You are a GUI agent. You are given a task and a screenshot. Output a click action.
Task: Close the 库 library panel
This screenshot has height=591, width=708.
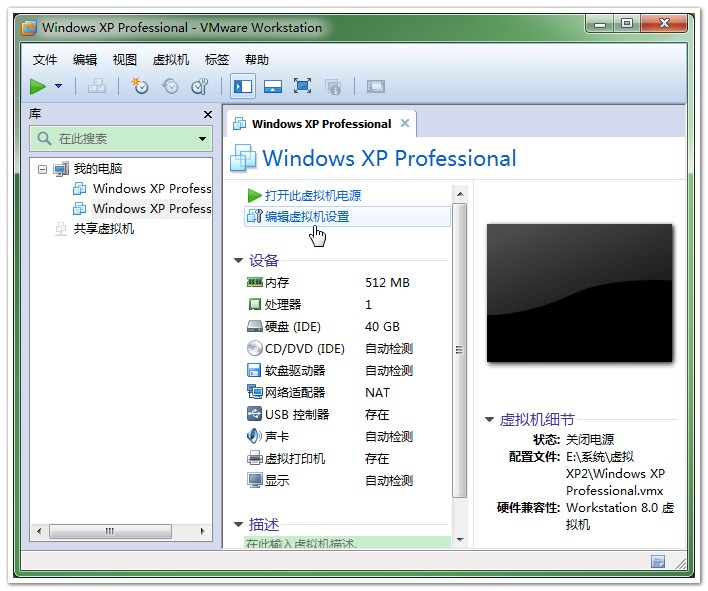pos(208,115)
